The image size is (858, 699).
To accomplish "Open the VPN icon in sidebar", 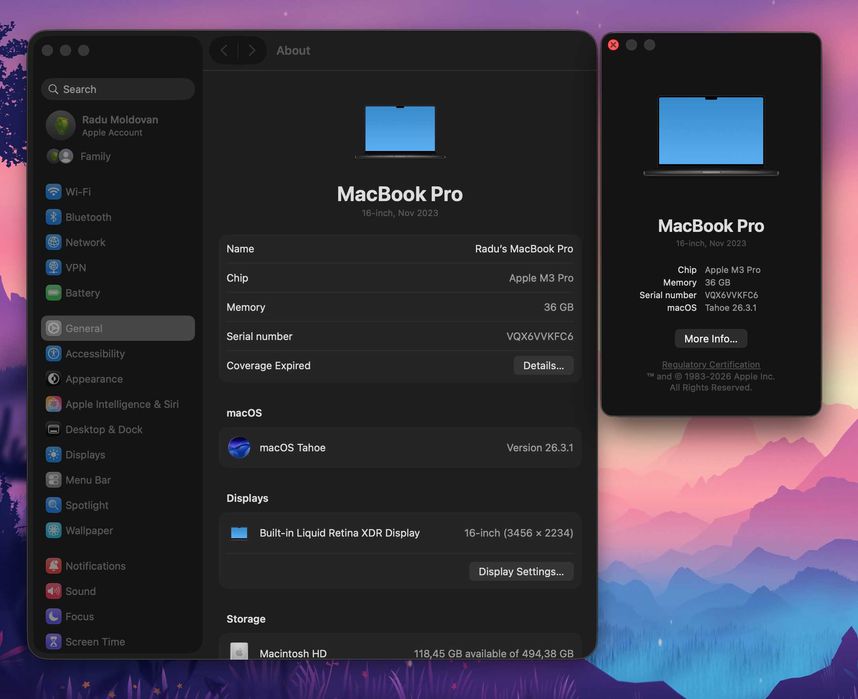I will pyautogui.click(x=53, y=267).
